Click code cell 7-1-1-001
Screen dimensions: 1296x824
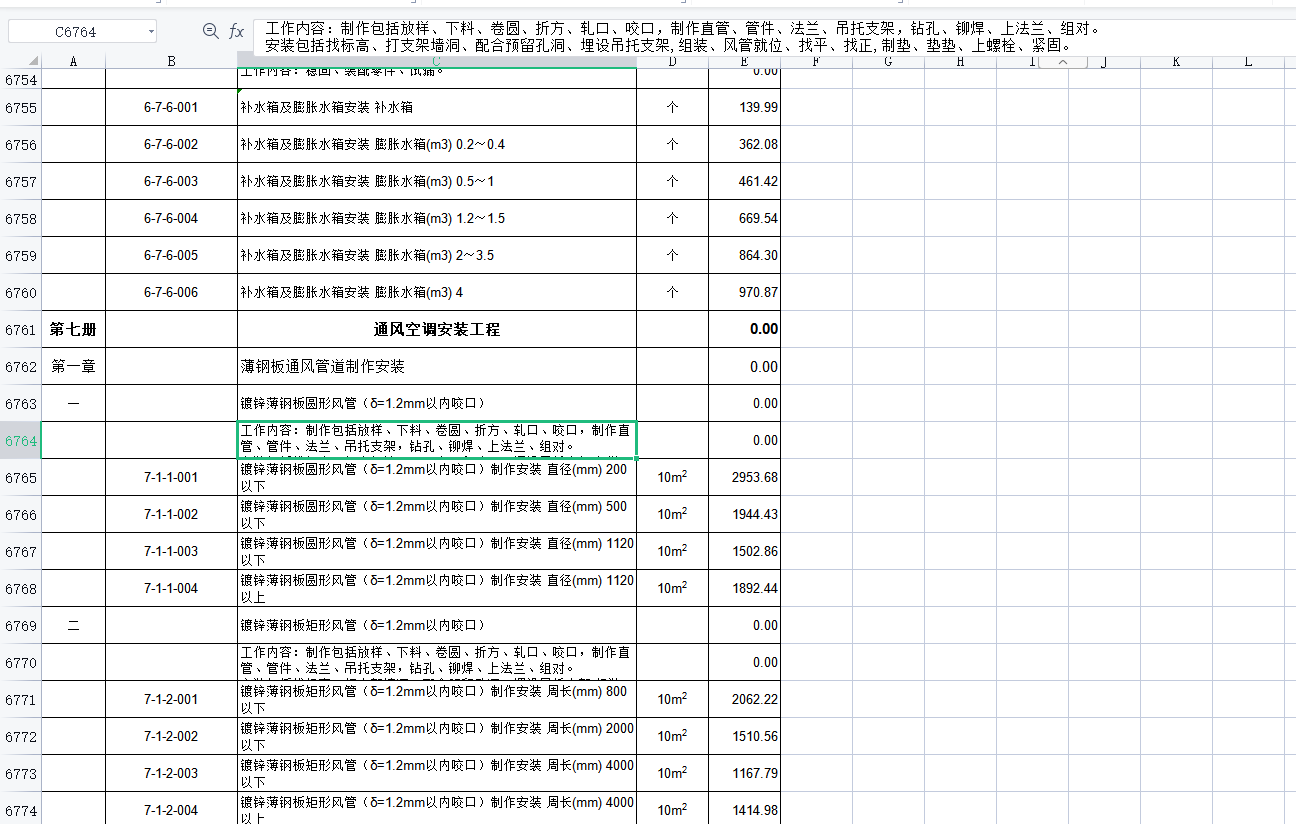171,477
